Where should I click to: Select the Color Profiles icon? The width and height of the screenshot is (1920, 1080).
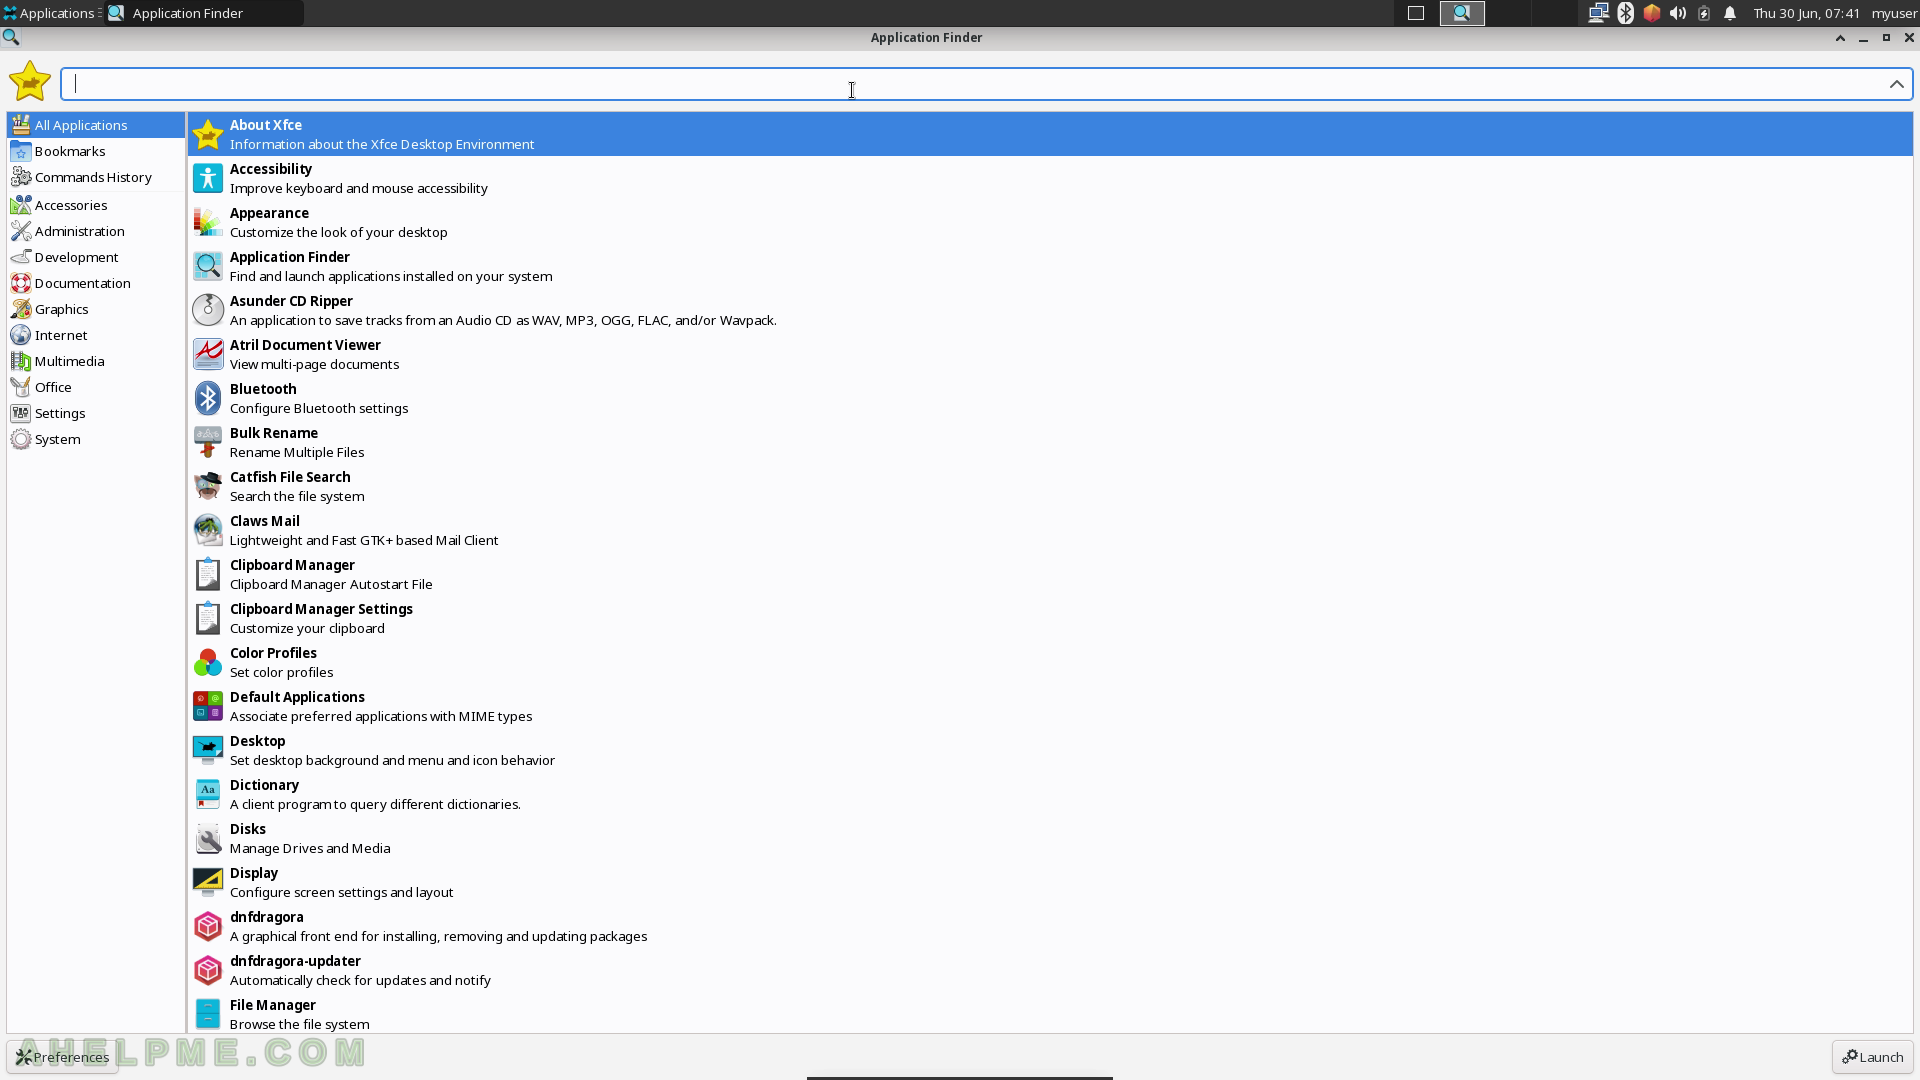tap(208, 662)
